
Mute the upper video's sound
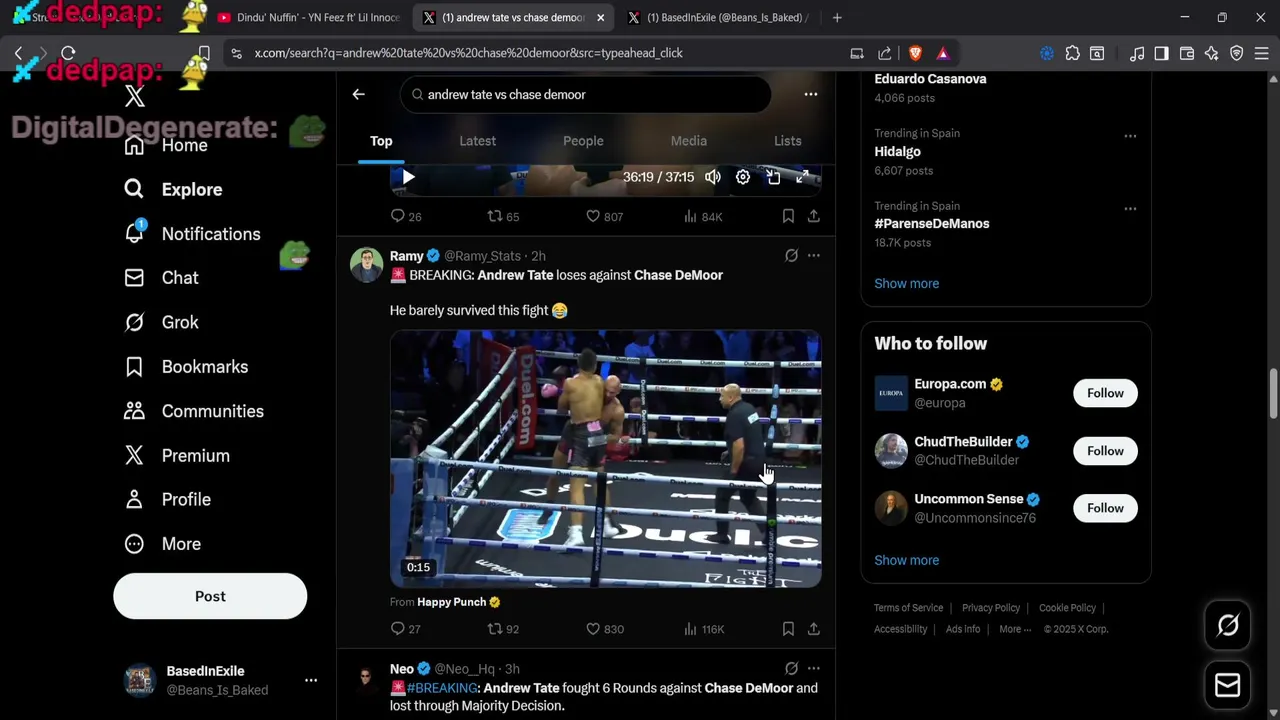(x=713, y=177)
